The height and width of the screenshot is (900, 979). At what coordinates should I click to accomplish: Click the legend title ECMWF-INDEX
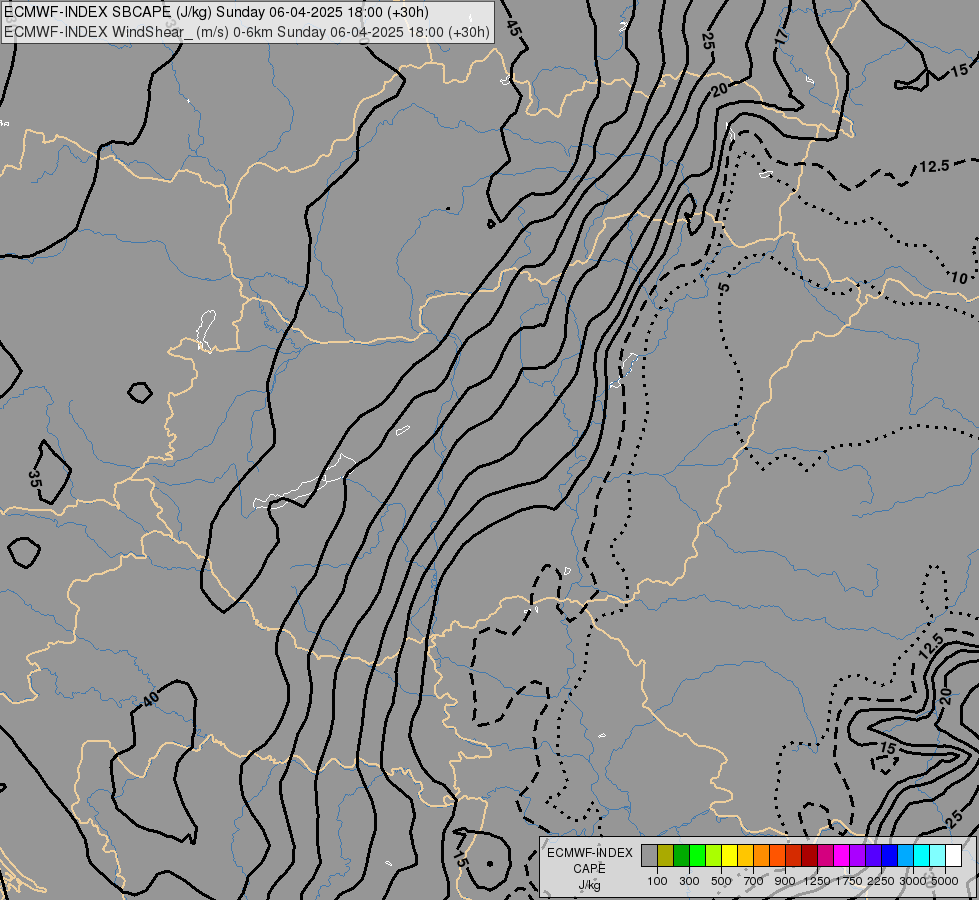[x=589, y=853]
